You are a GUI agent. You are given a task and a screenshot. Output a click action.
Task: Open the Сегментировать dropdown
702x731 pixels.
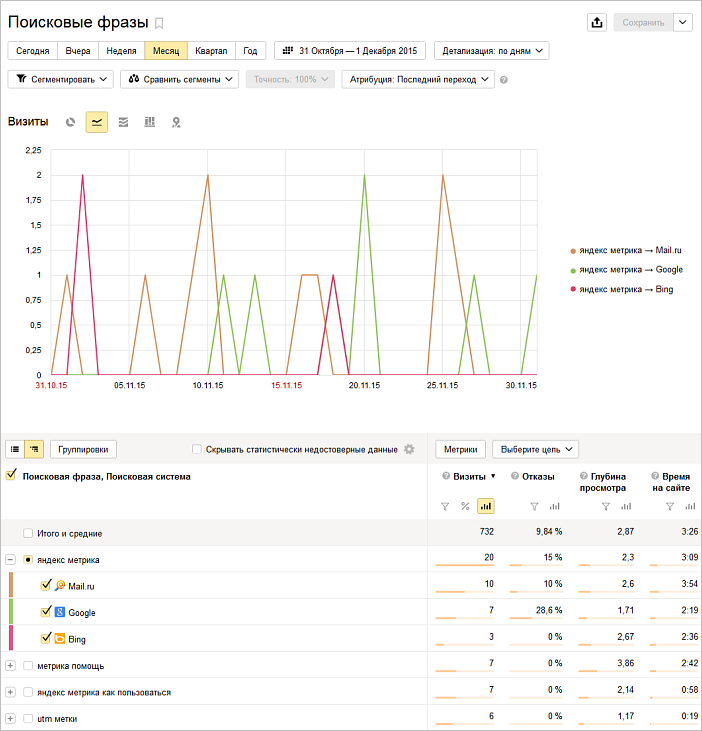[x=60, y=79]
